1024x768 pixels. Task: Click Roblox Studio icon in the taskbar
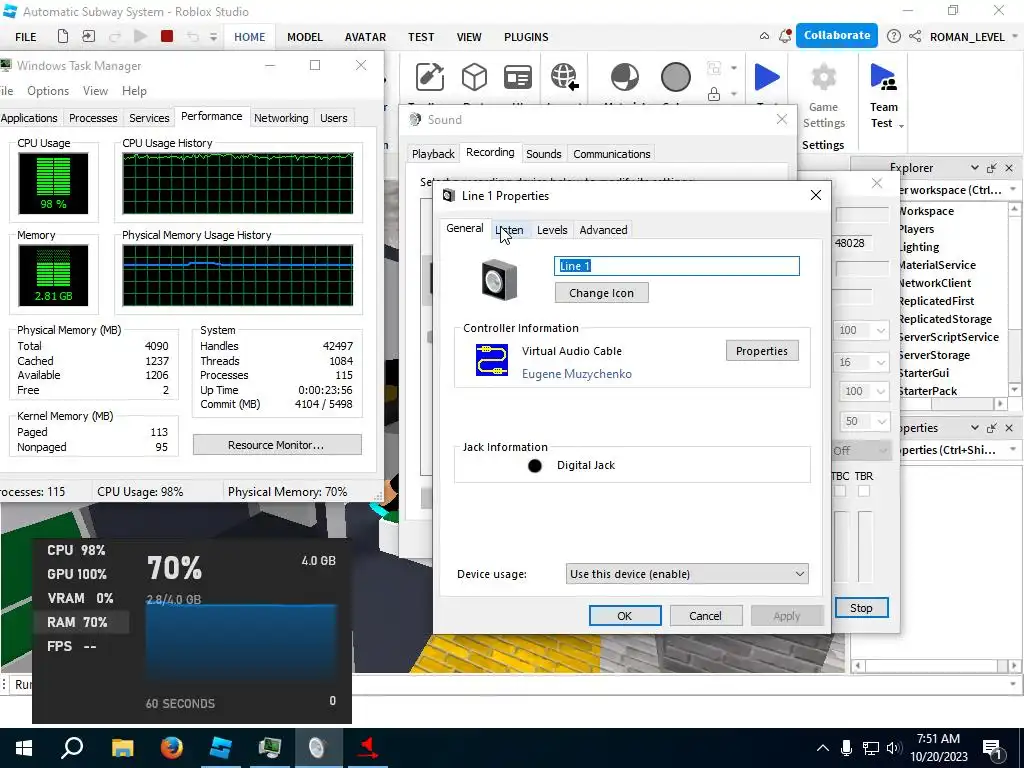coord(221,748)
